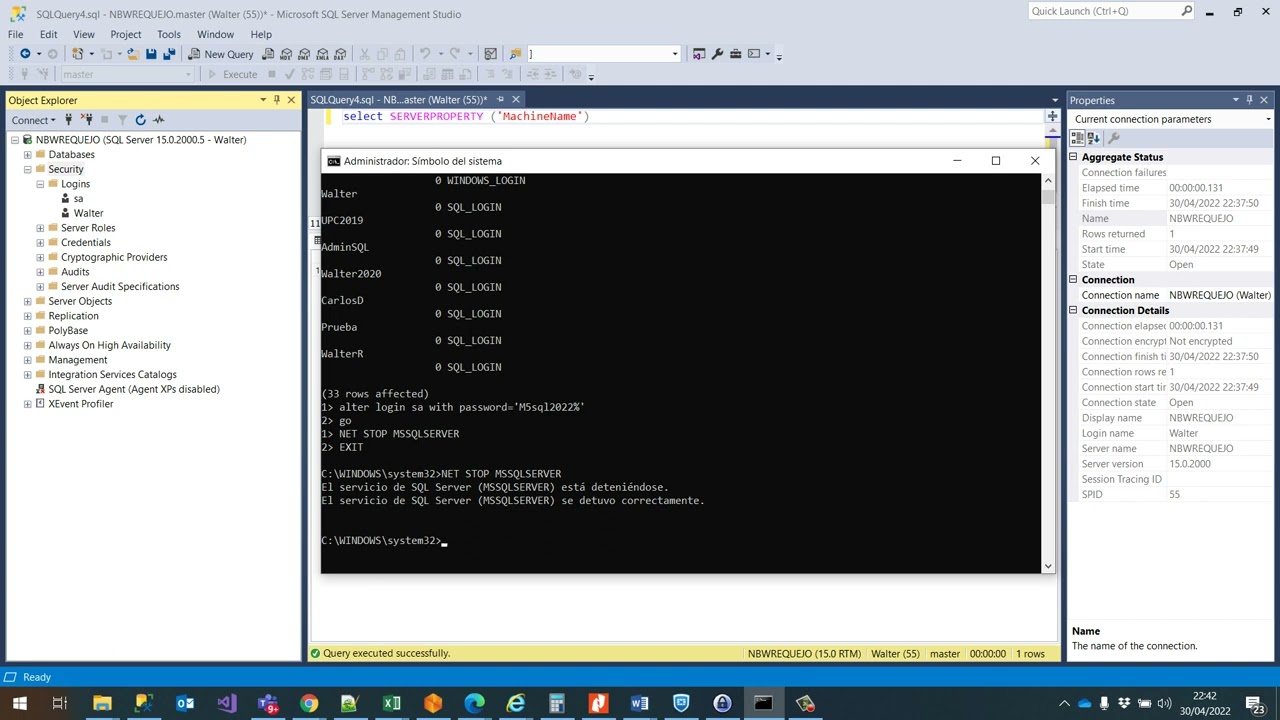Click the Database Engine Query icon
This screenshot has height=720, width=1280.
(268, 54)
